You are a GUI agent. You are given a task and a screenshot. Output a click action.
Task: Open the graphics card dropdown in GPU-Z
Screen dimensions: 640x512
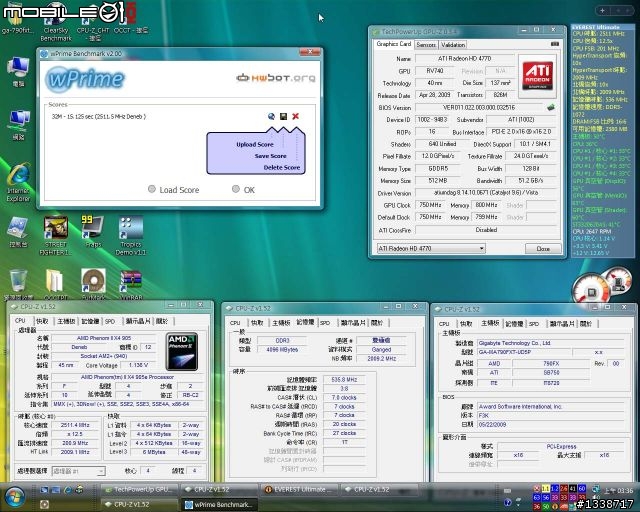(431, 248)
